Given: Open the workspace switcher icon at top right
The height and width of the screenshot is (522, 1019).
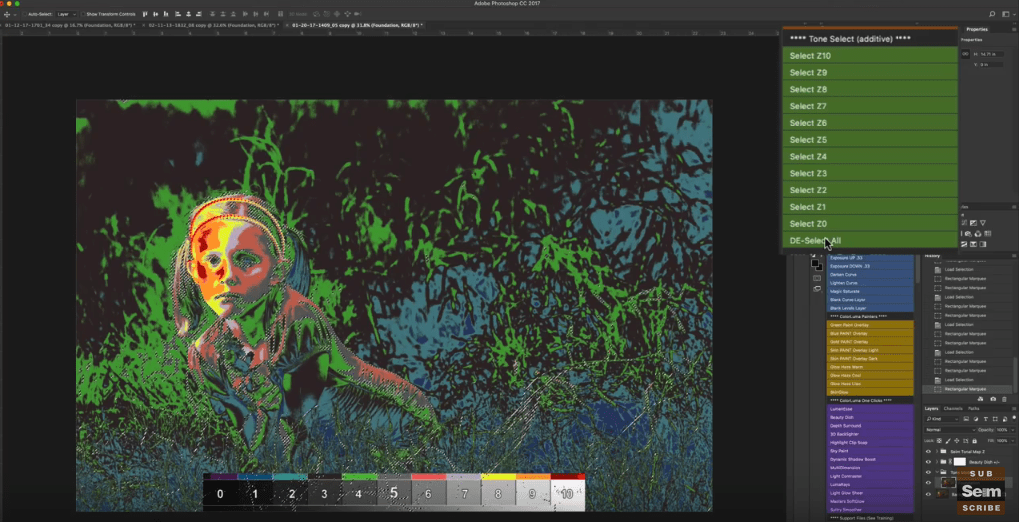Looking at the screenshot, I should (1005, 14).
